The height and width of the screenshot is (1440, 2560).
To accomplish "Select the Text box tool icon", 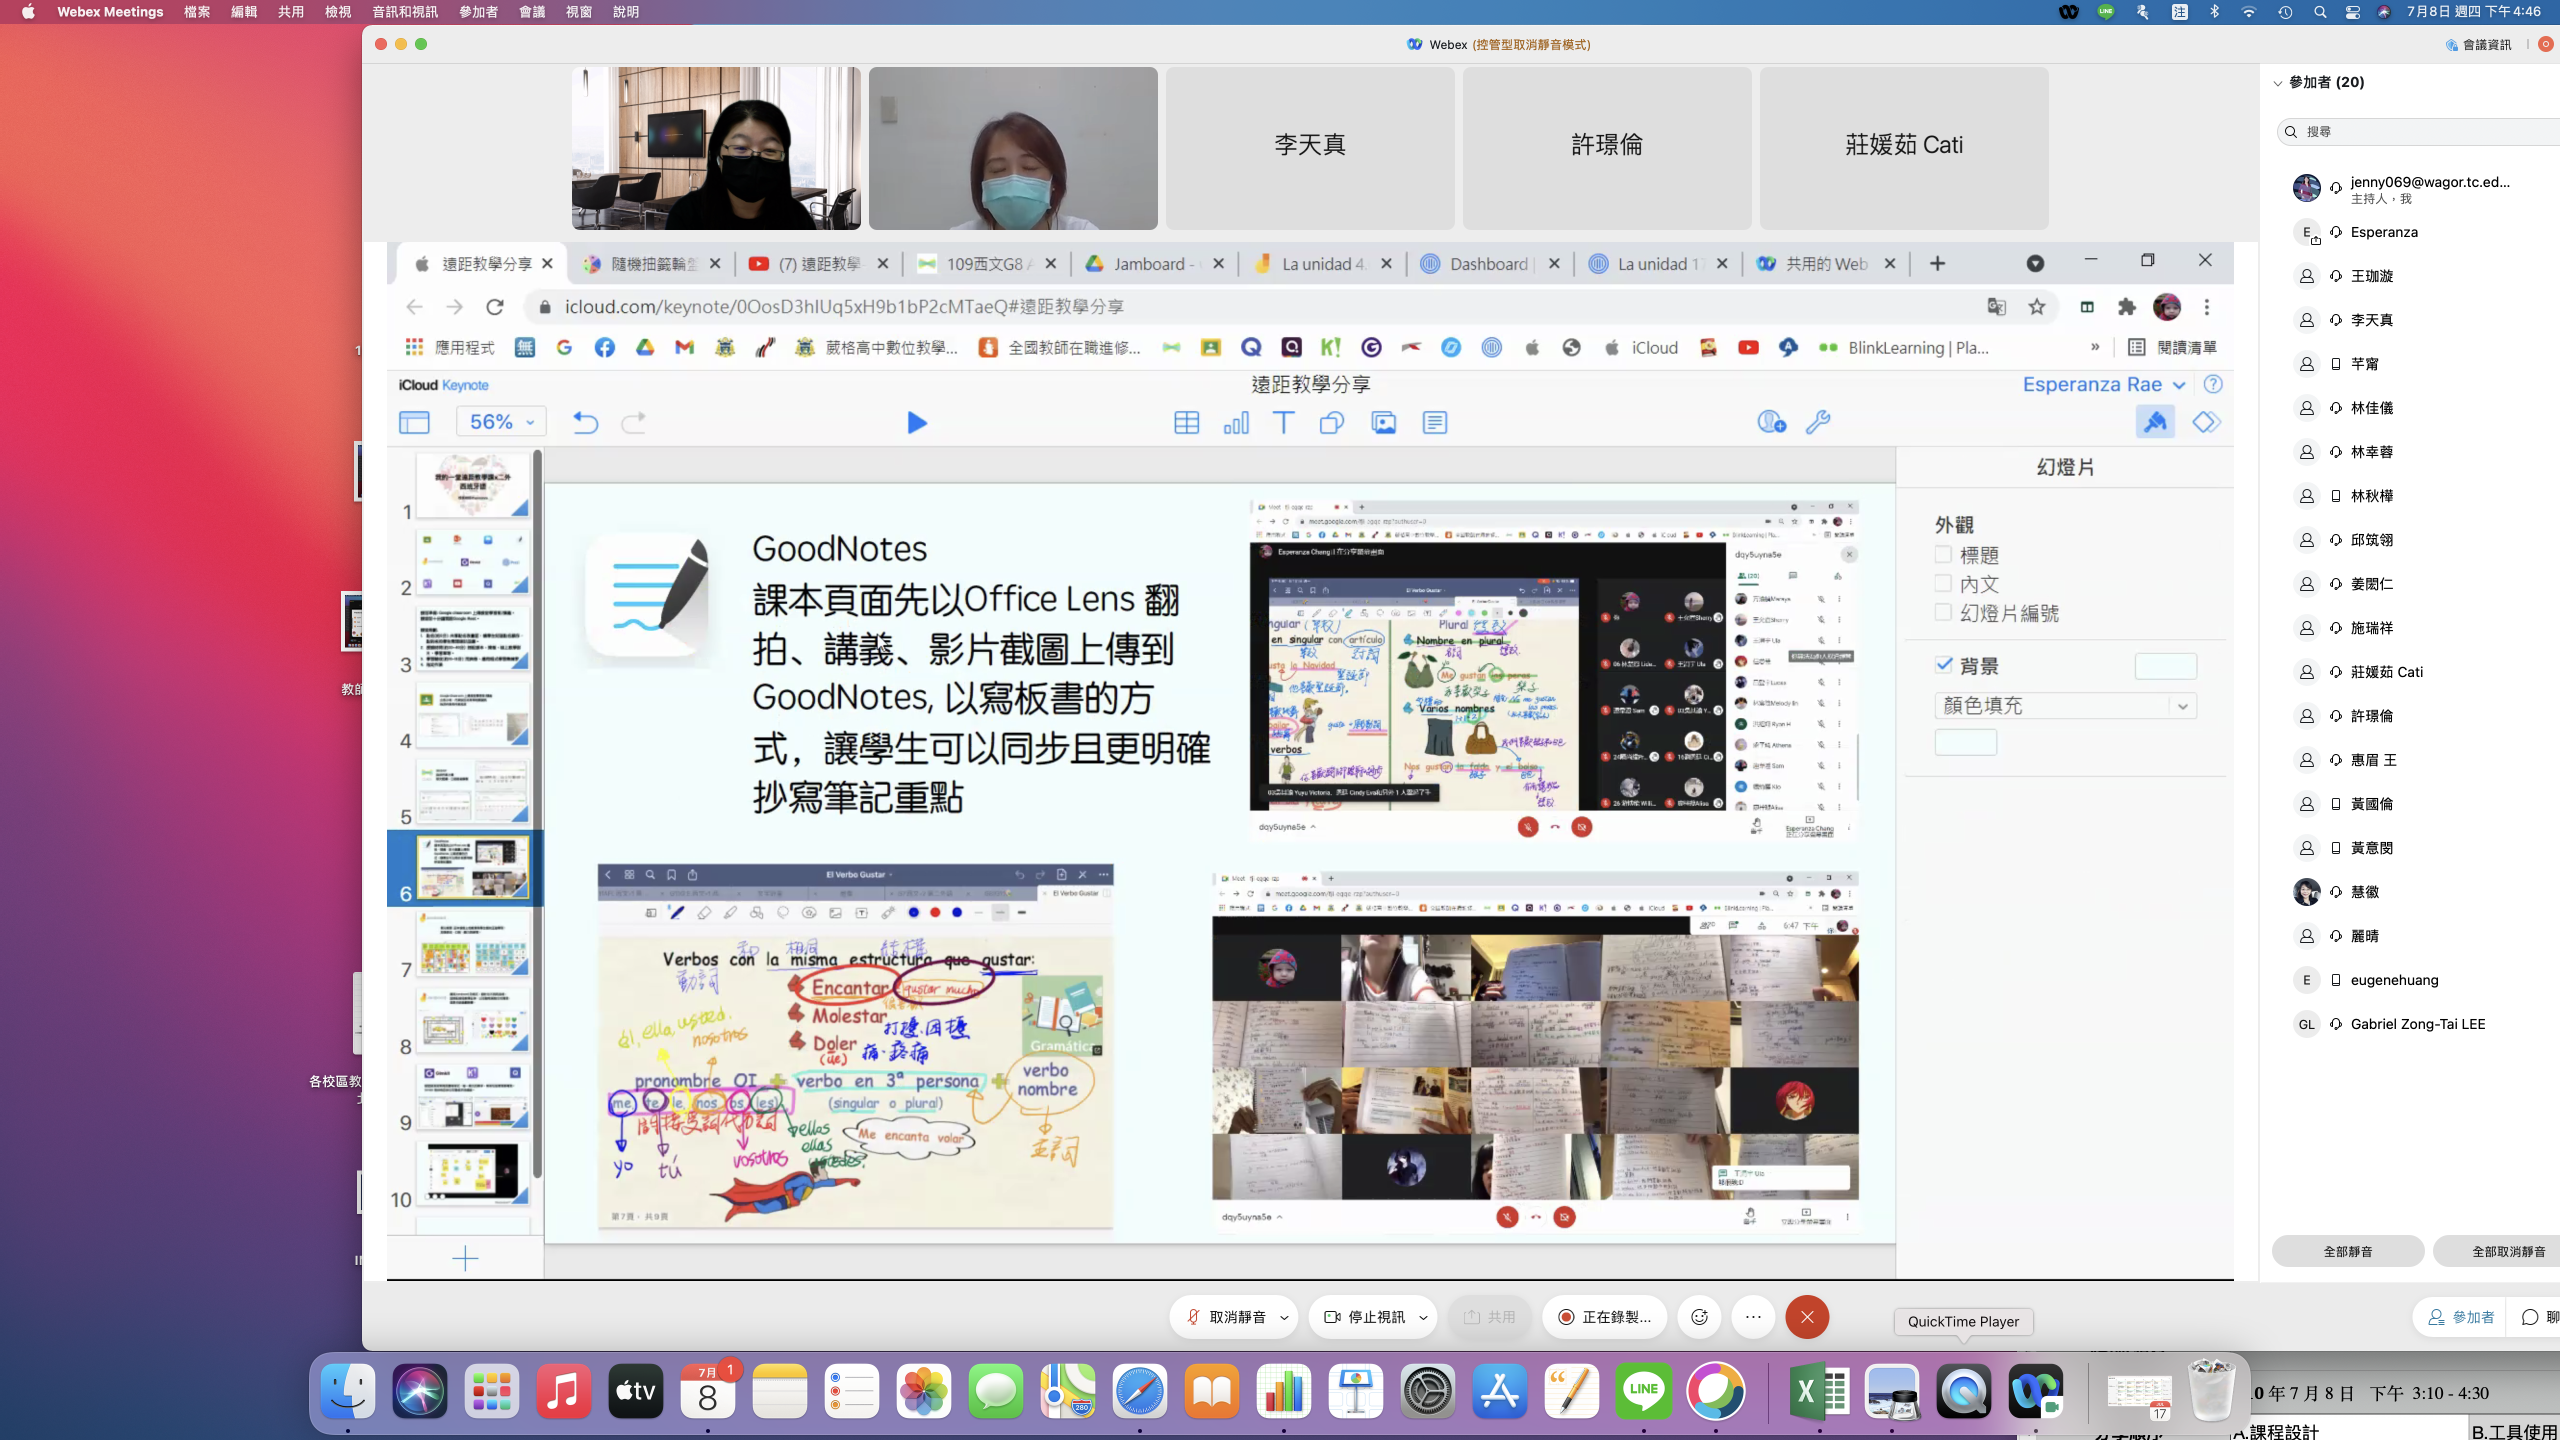I will 1283,423.
